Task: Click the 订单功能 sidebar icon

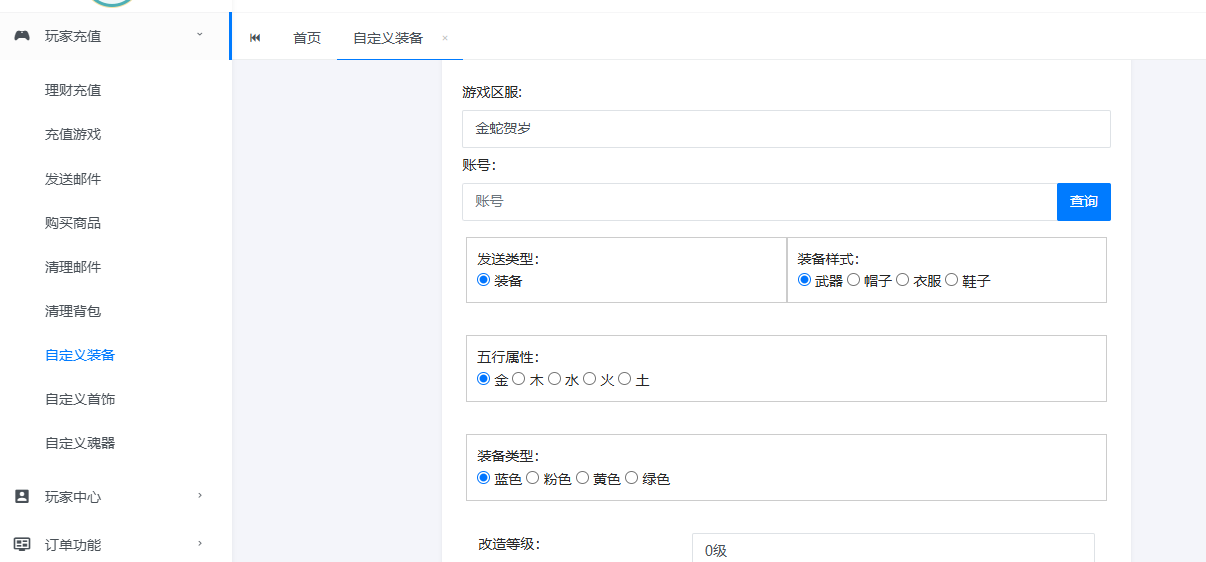Action: 22,544
